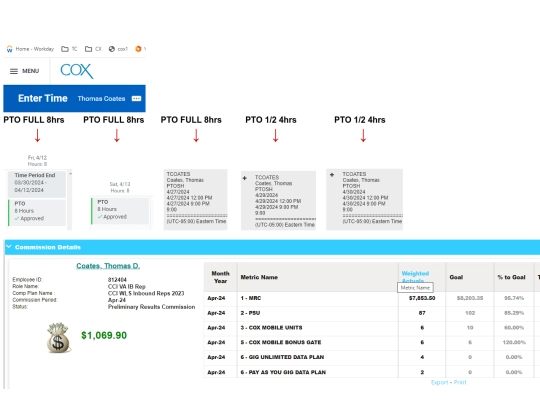The image size is (540, 405).
Task: Open the Coates, Thomas D. profile link
Action: 108,266
